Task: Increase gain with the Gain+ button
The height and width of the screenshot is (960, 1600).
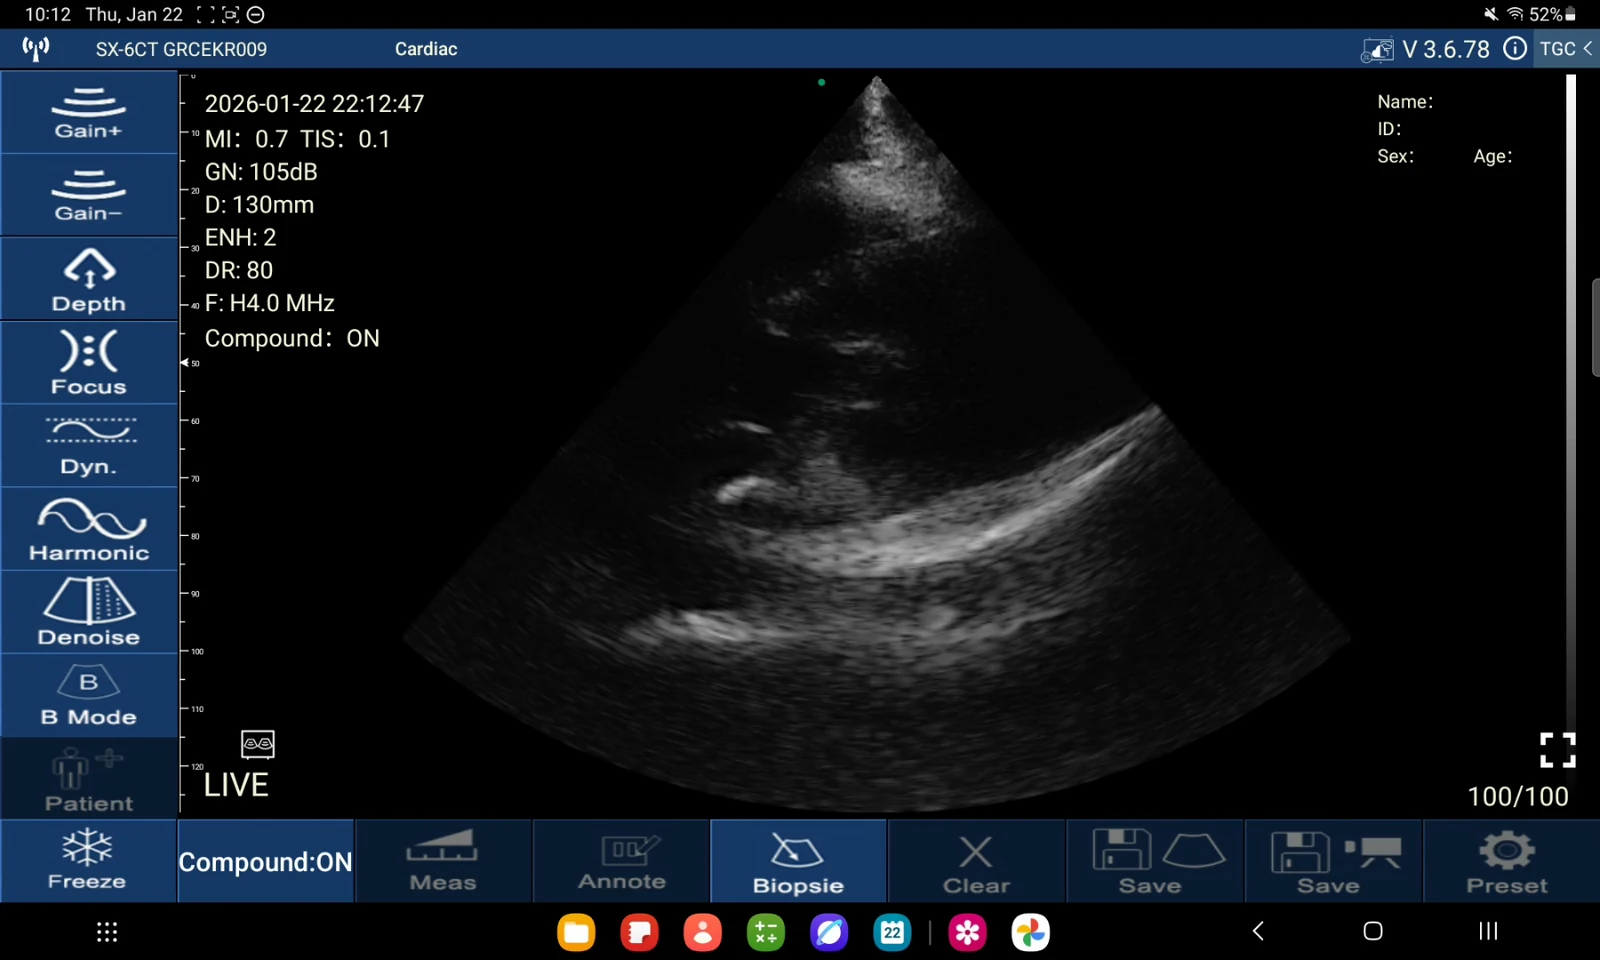Action: coord(89,112)
